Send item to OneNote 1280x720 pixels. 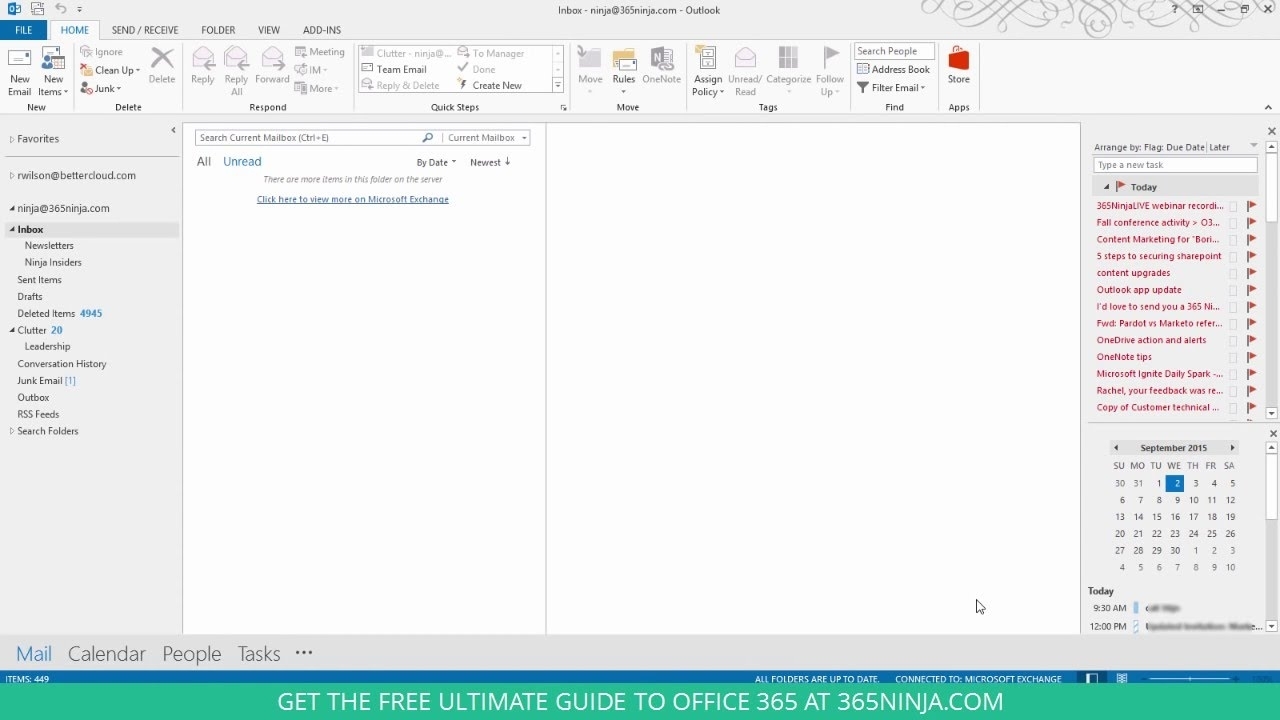pos(661,66)
